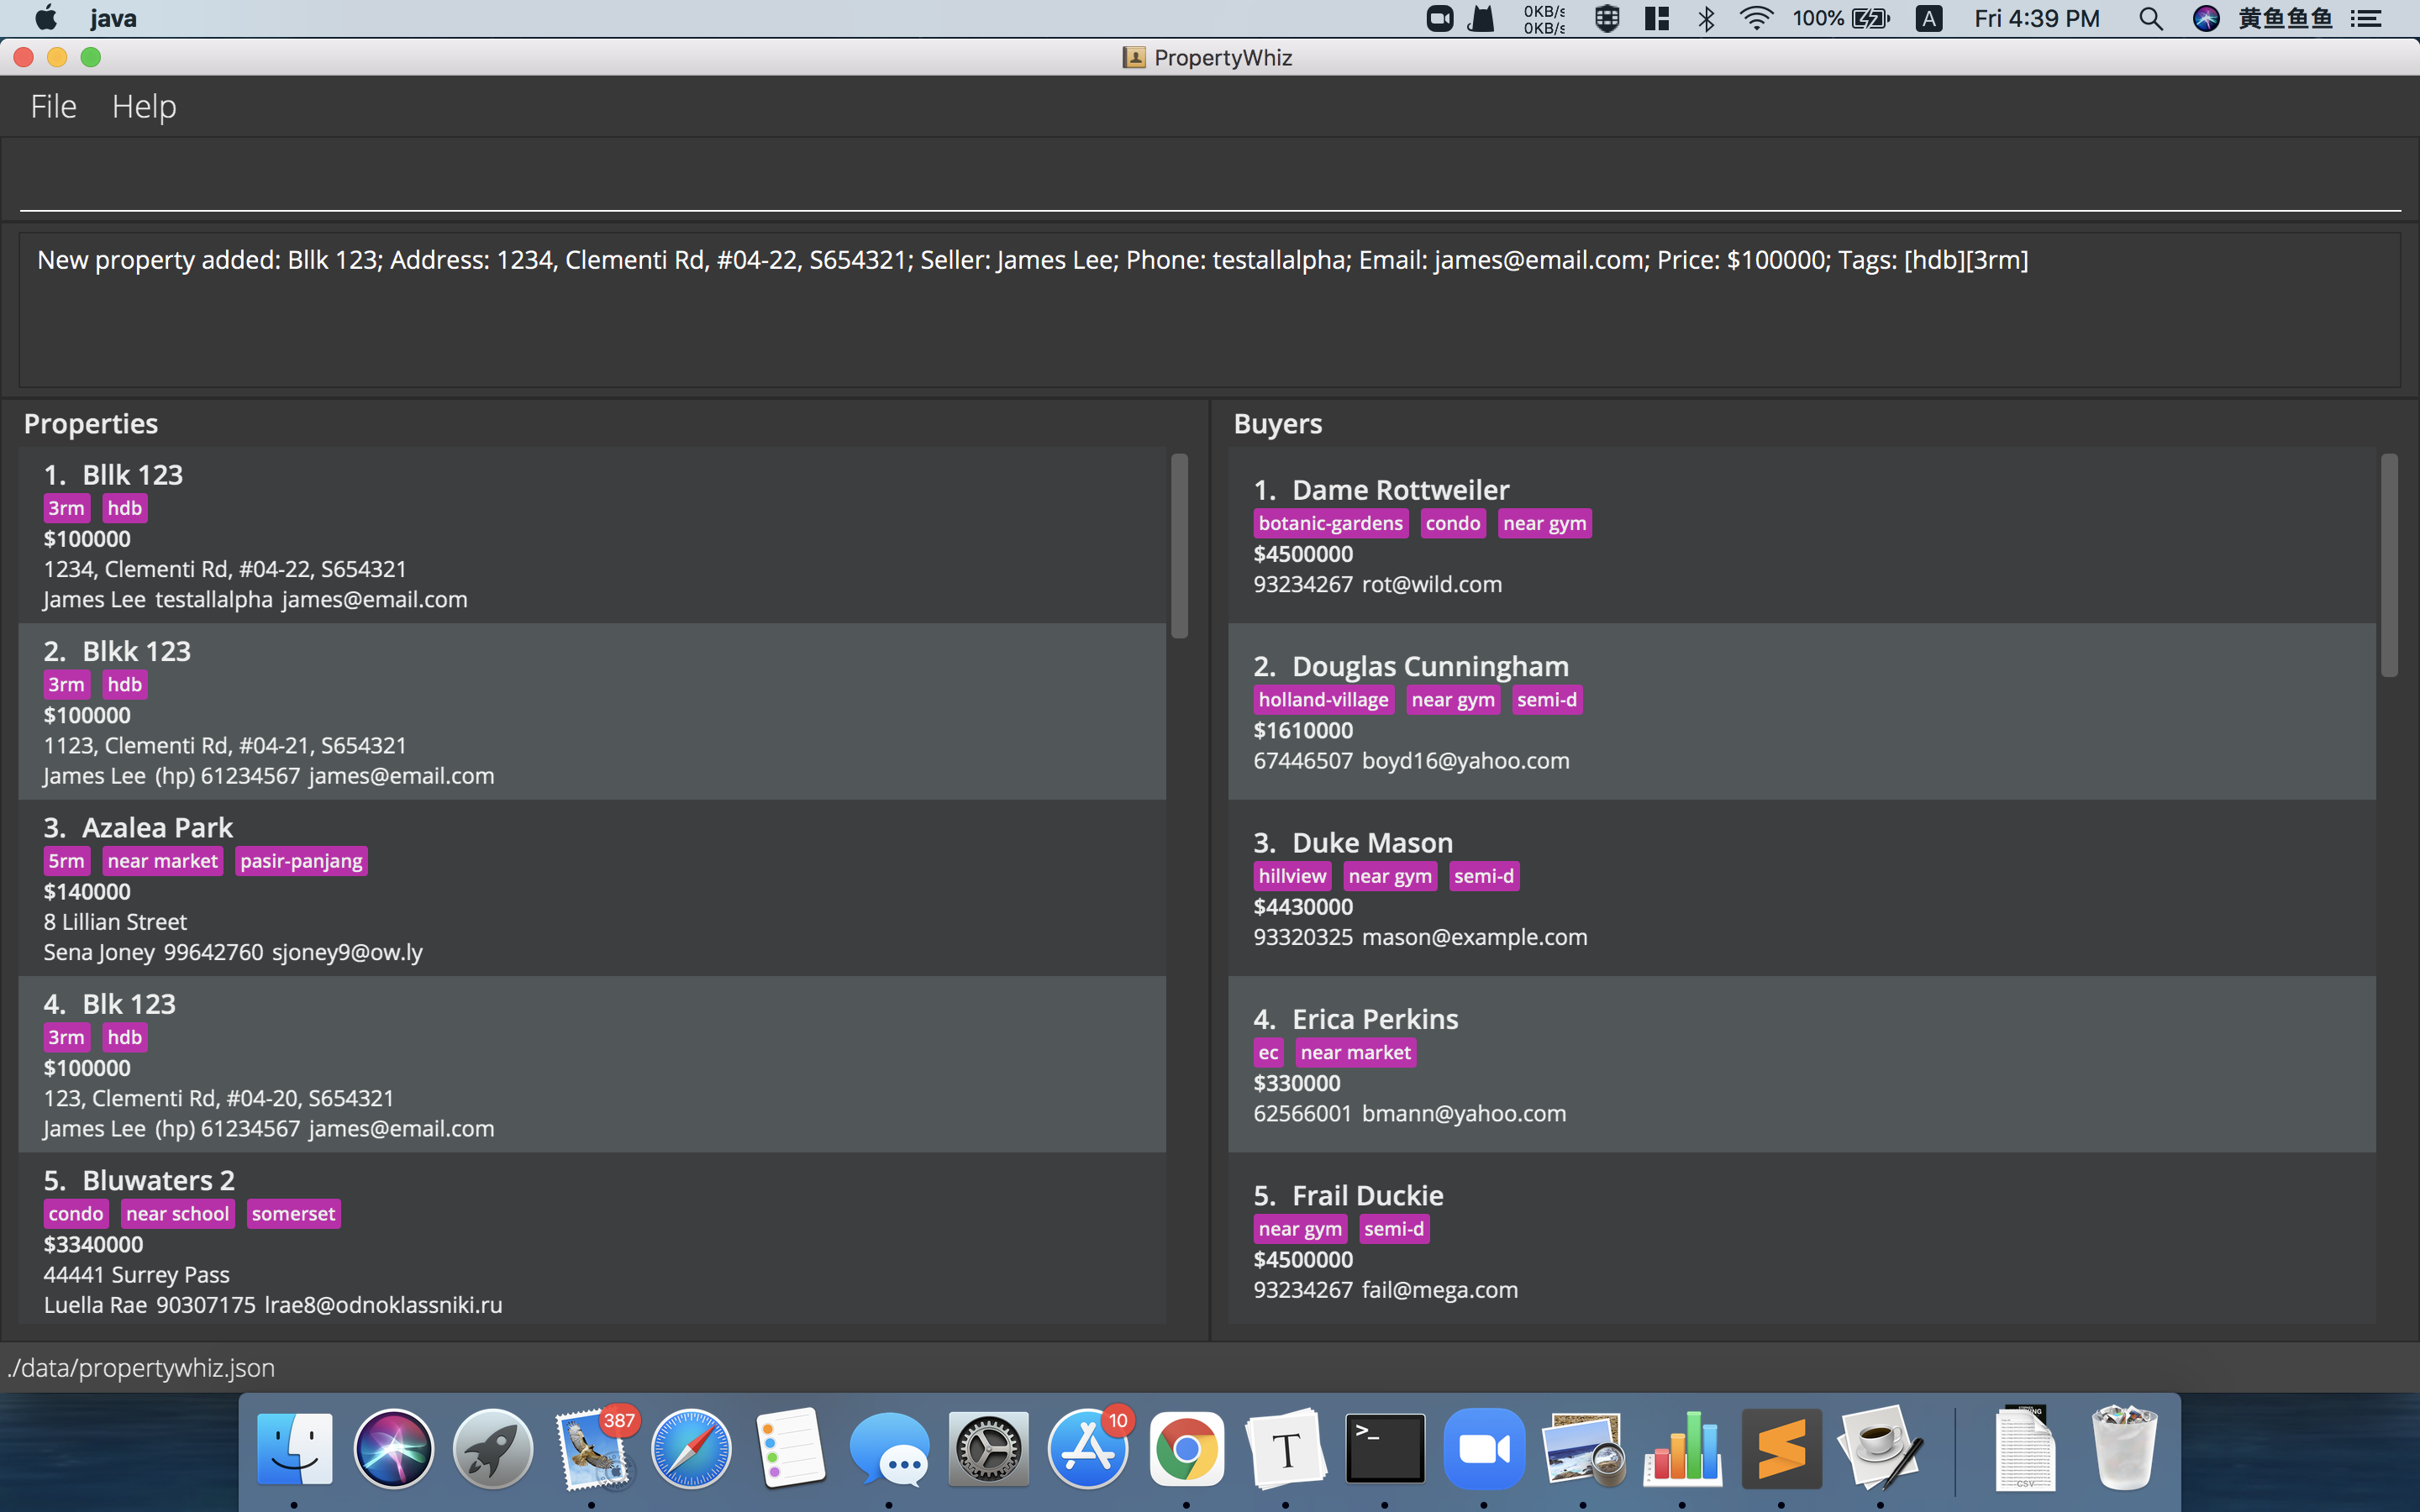Open App Store from the dock
This screenshot has height=1512, width=2420.
click(x=1087, y=1448)
